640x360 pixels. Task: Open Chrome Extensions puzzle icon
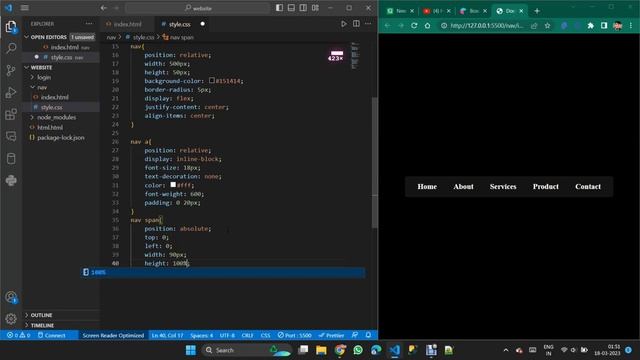tap(590, 25)
